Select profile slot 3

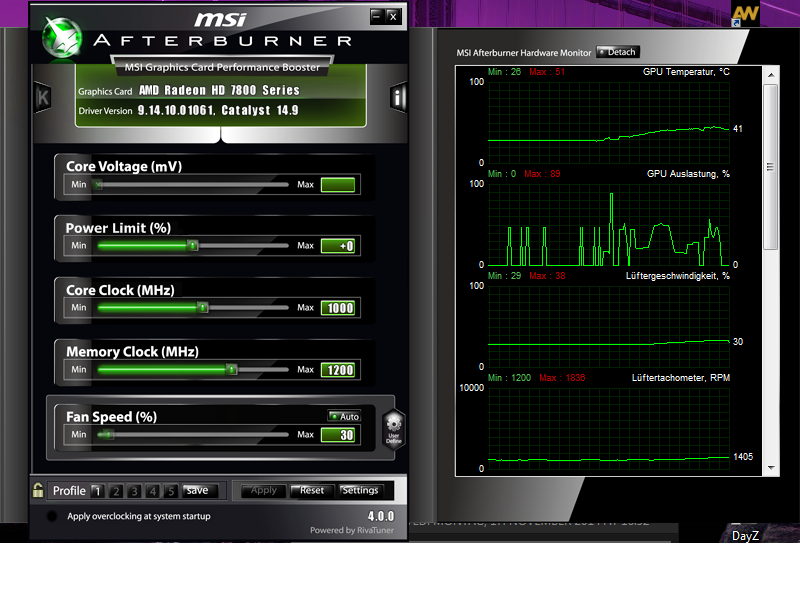pyautogui.click(x=134, y=491)
